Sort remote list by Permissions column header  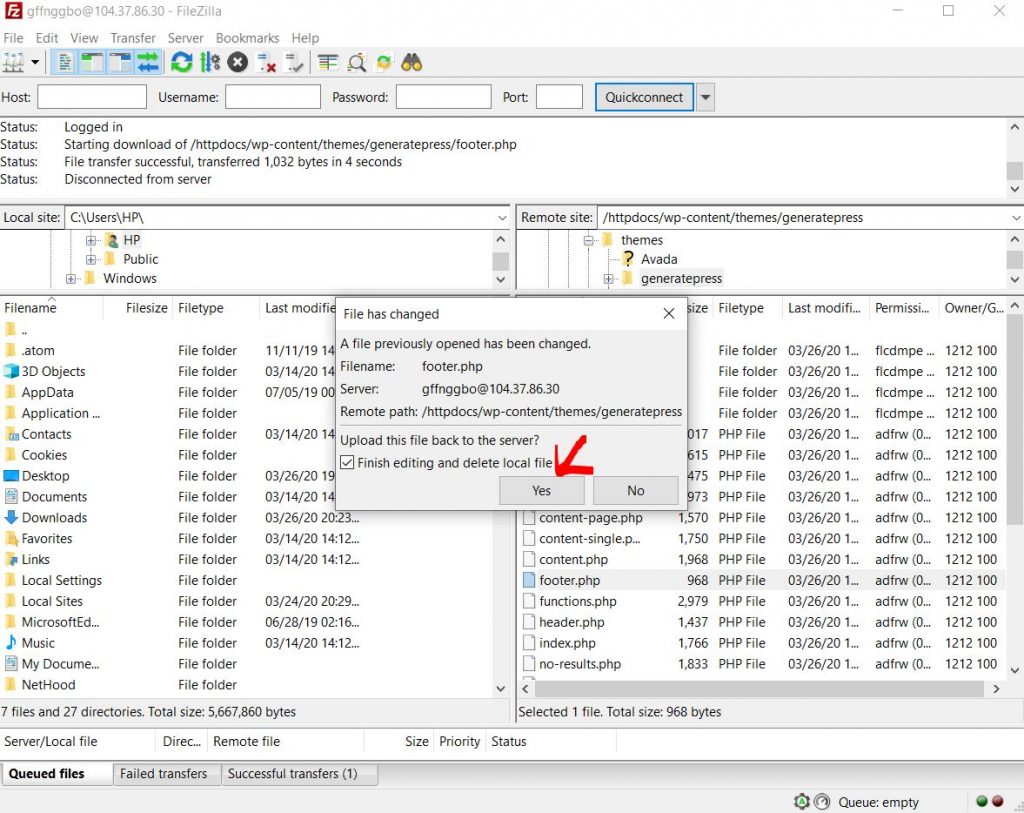(x=903, y=308)
